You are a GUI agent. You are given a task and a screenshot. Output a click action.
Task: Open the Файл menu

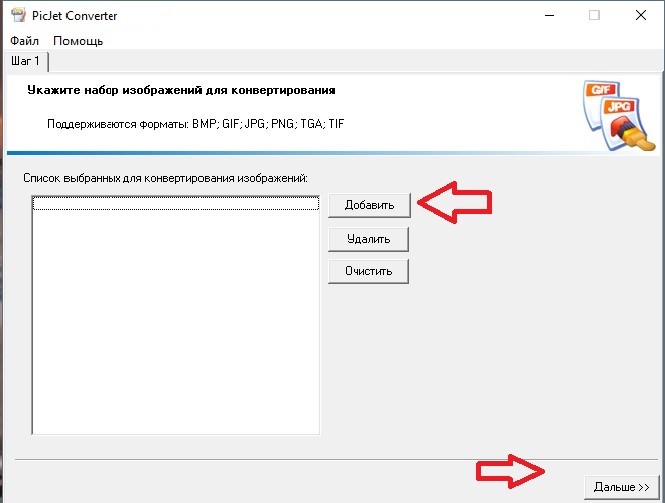click(24, 41)
